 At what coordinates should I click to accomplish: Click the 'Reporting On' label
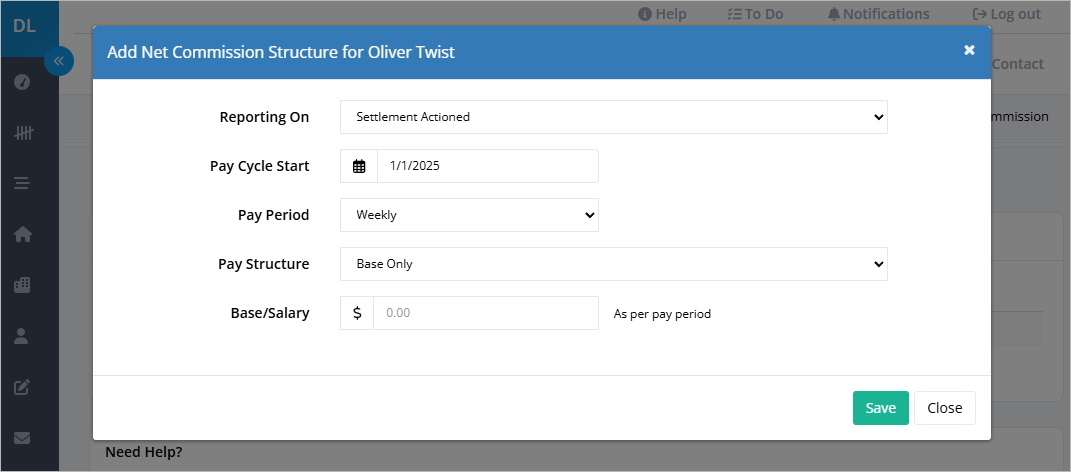(x=264, y=117)
